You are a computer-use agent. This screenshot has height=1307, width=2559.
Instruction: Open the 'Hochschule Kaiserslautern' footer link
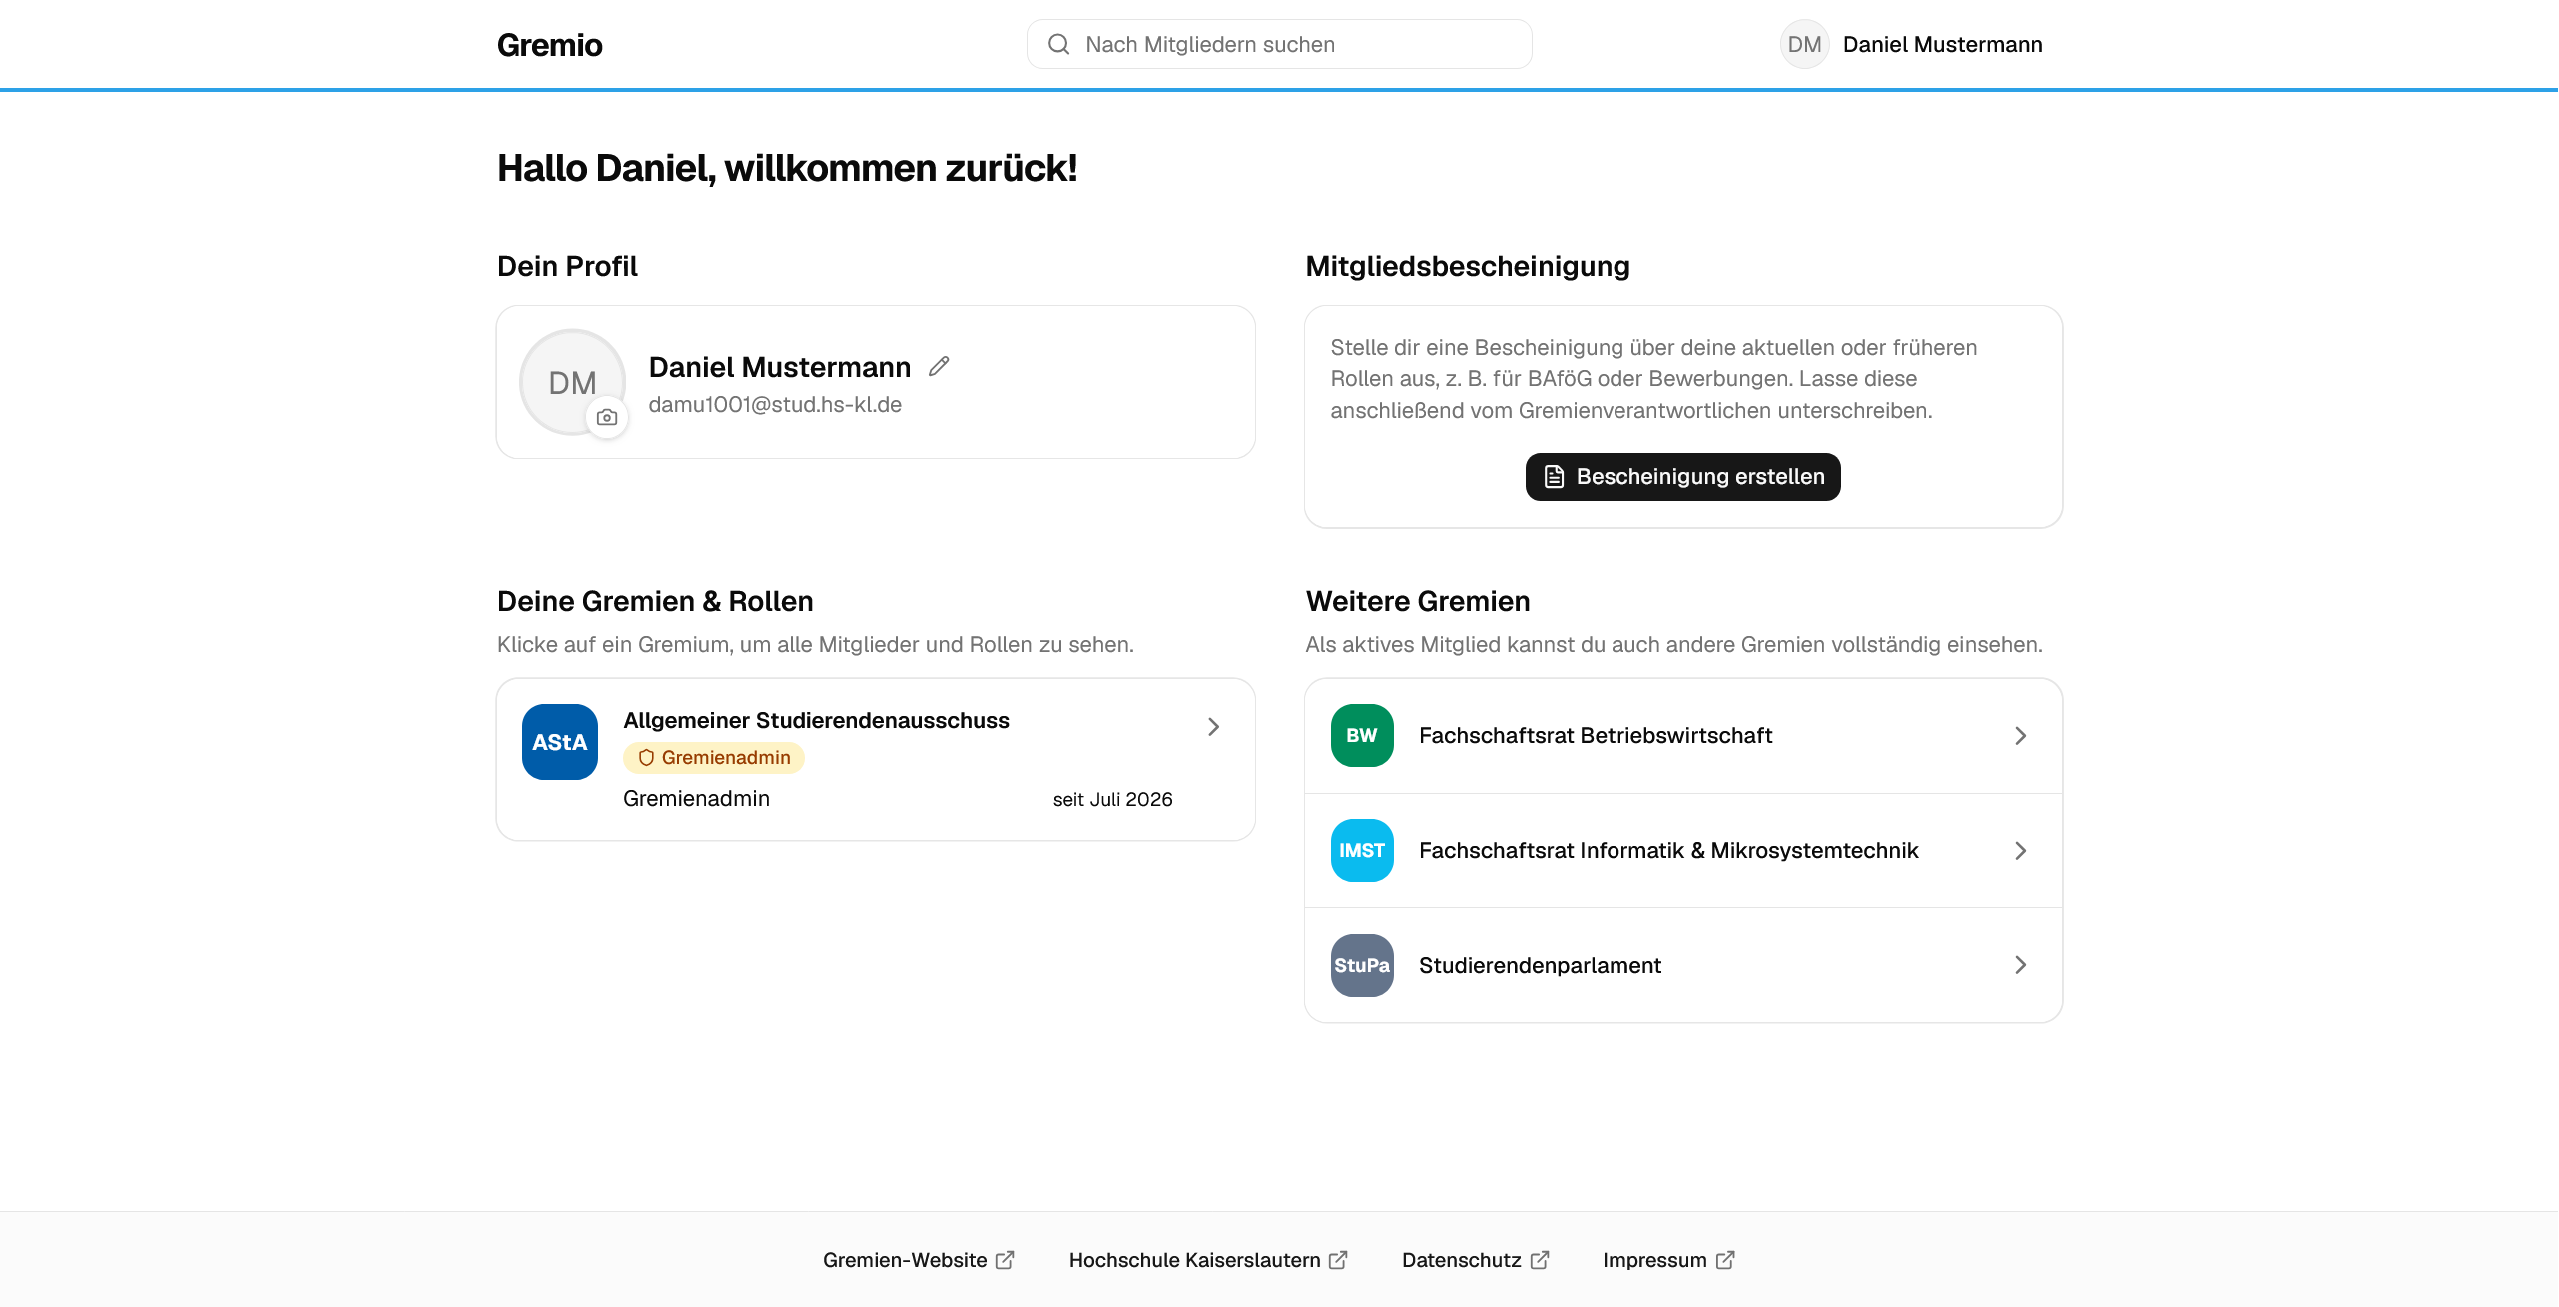(x=1208, y=1260)
